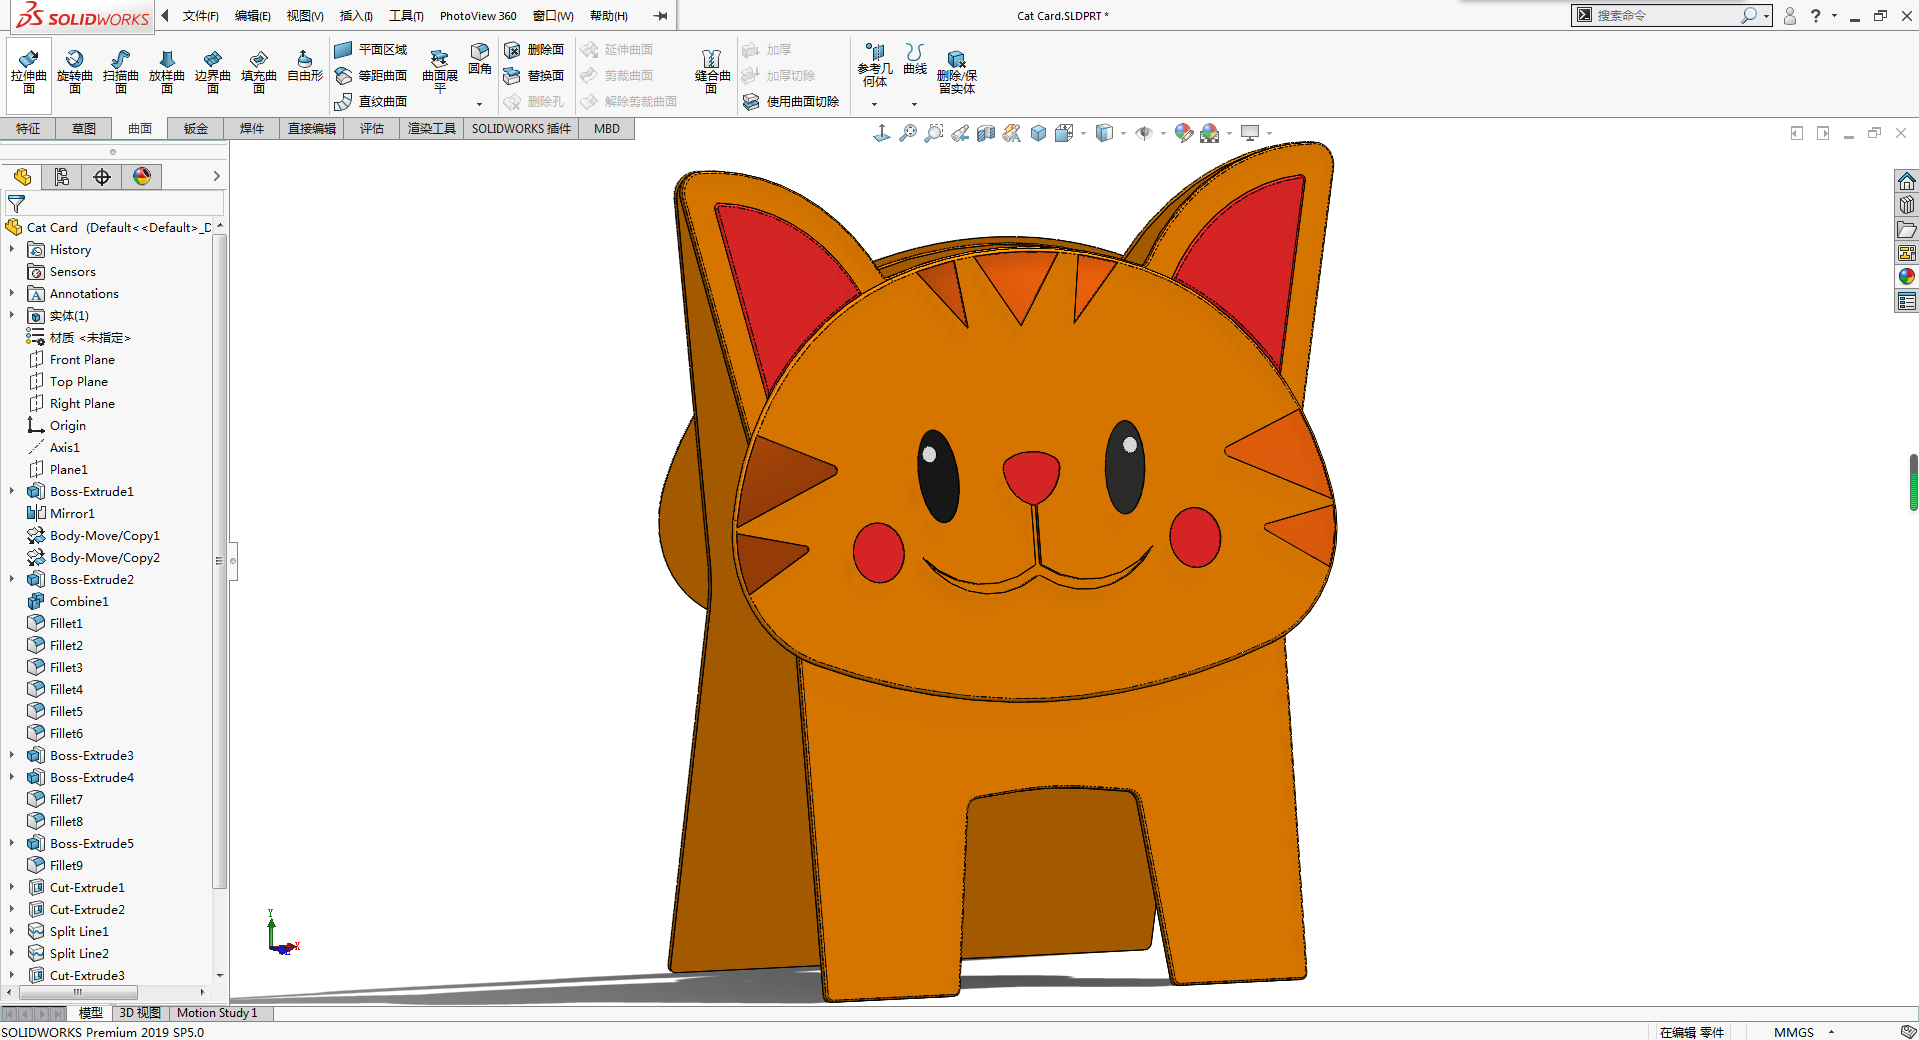
Task: Open the ConfigurationManager crosshair tab
Action: click(102, 177)
